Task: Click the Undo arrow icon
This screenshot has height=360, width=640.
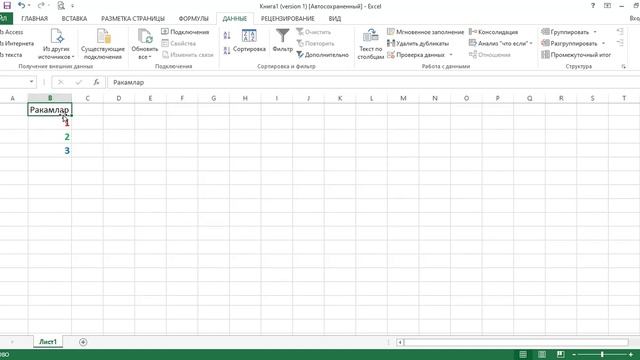Action: tap(22, 6)
